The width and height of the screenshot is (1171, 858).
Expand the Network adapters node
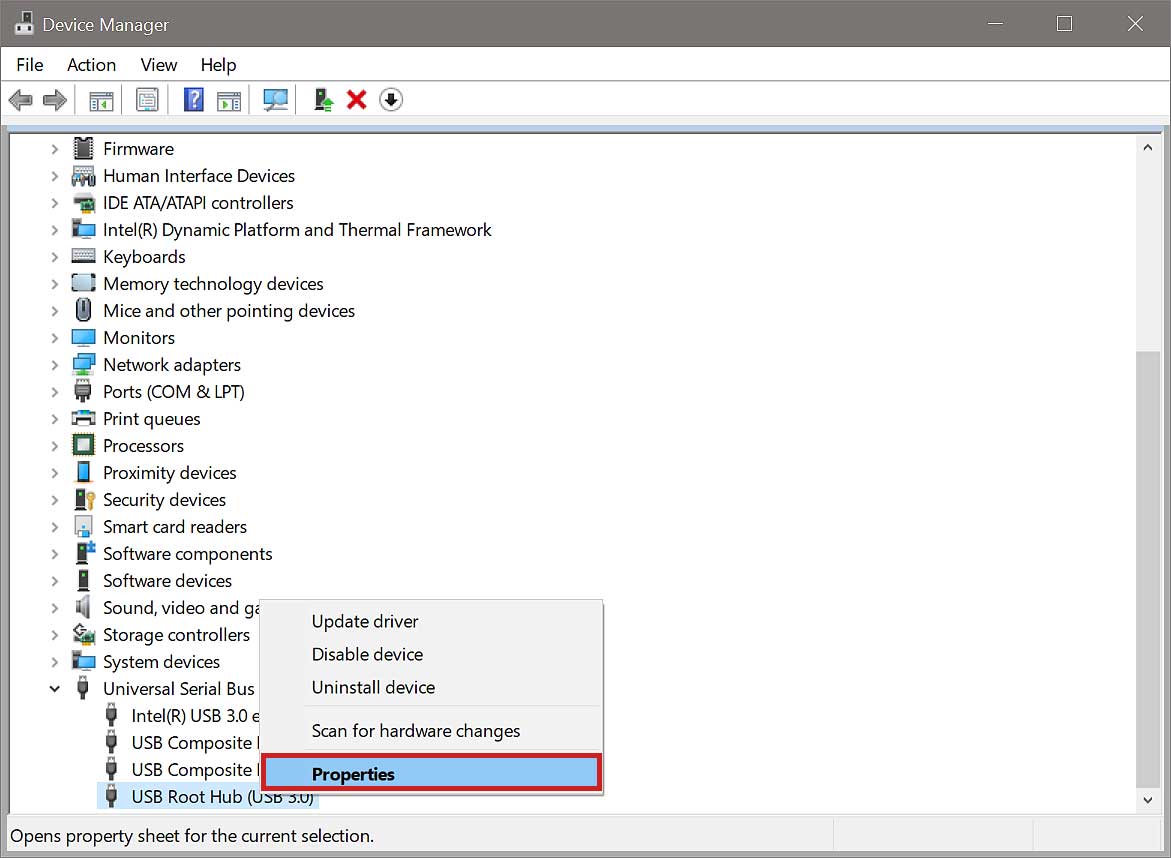pos(55,364)
